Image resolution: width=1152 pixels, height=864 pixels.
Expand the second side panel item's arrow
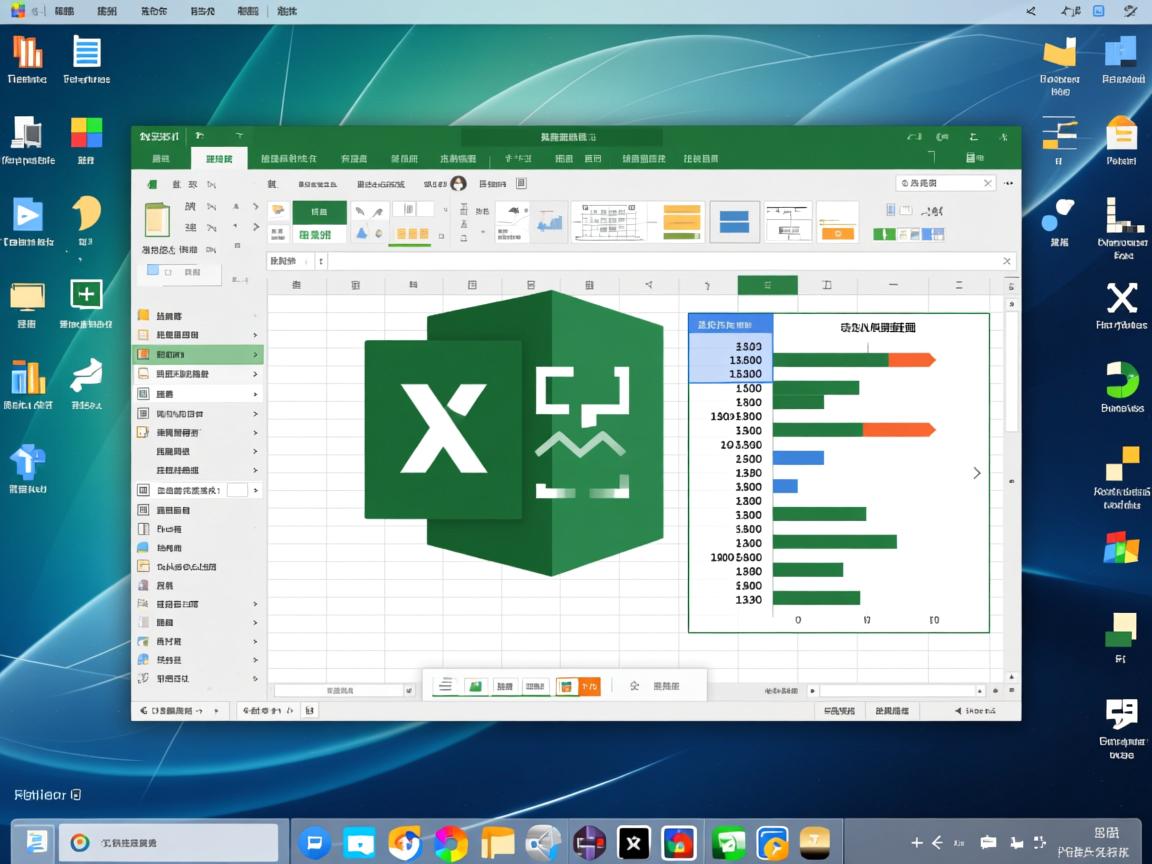pyautogui.click(x=255, y=335)
